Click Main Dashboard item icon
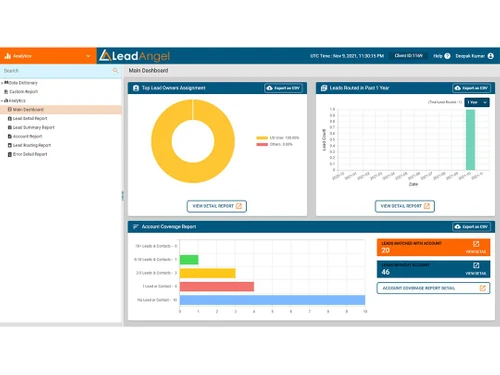Viewport: 500px width, 375px height. coord(10,109)
